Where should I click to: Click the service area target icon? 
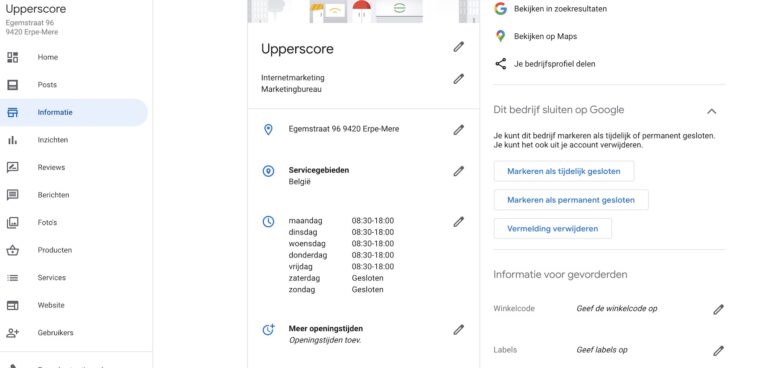click(268, 171)
